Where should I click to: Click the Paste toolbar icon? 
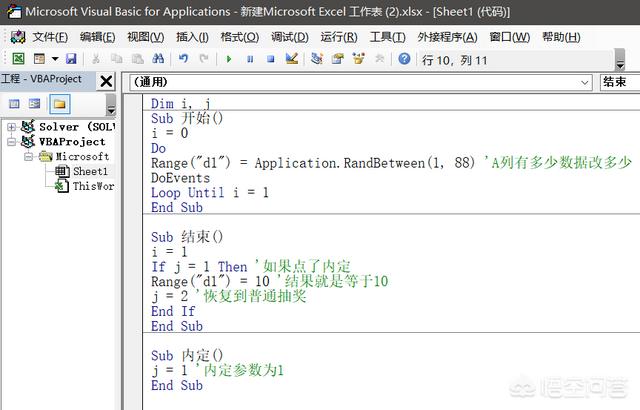click(x=138, y=59)
